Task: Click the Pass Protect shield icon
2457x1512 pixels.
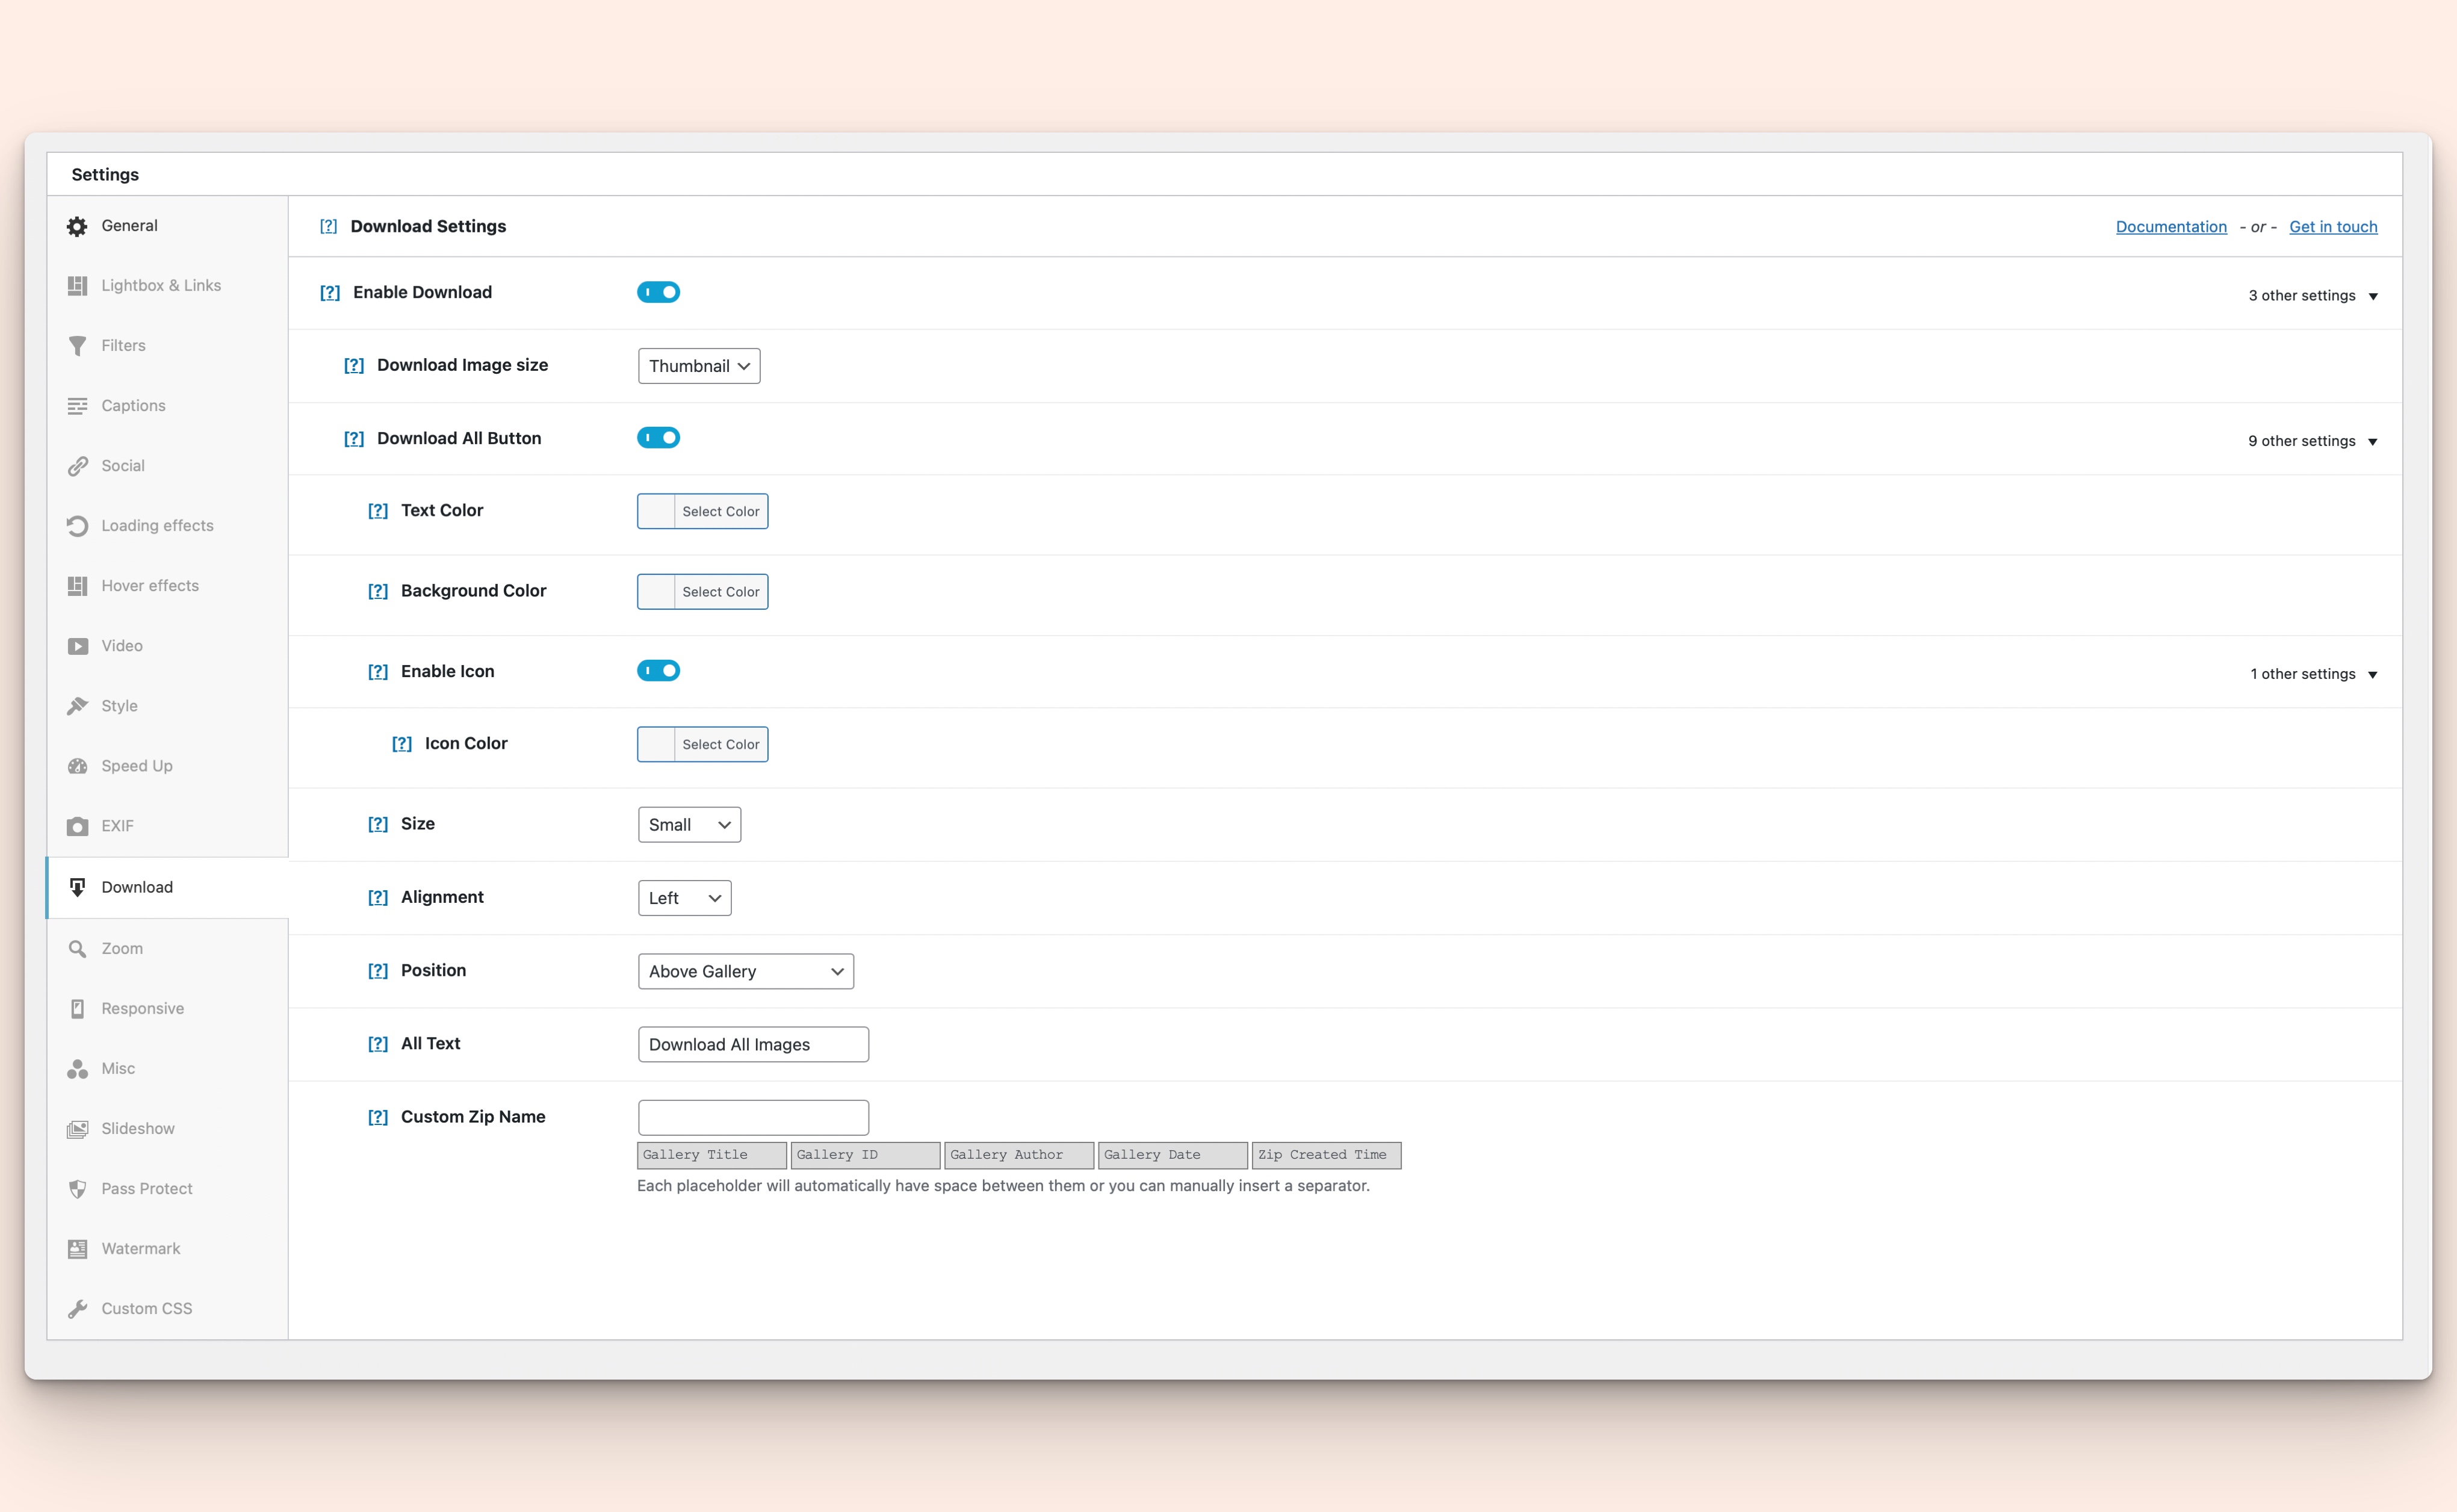Action: point(77,1189)
